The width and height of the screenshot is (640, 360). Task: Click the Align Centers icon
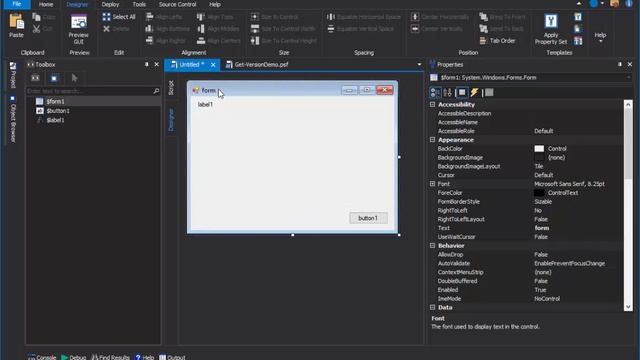[x=200, y=40]
